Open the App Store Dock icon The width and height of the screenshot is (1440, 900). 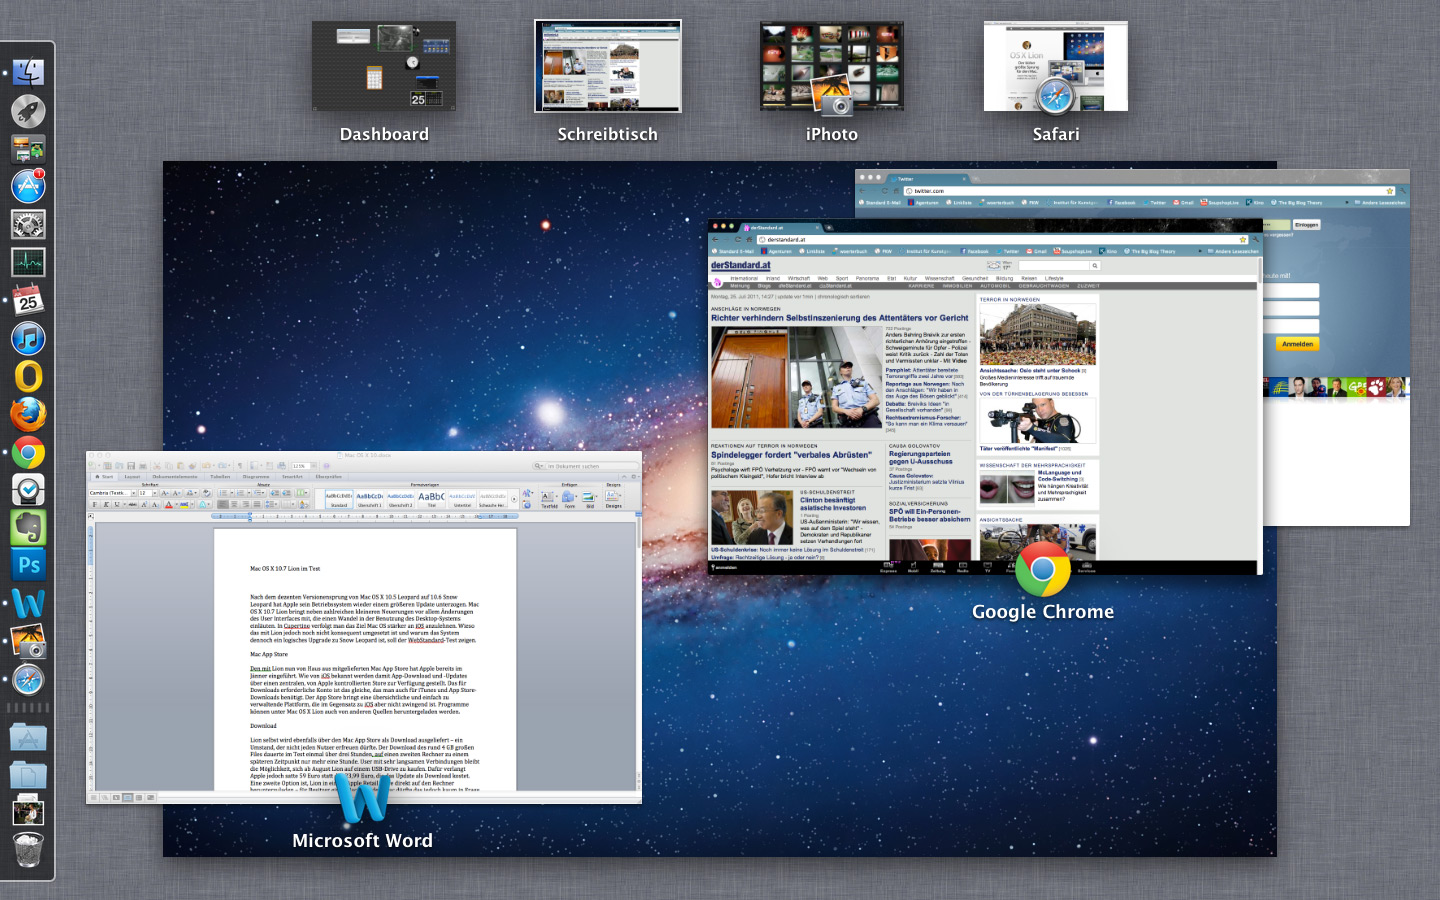pos(28,186)
